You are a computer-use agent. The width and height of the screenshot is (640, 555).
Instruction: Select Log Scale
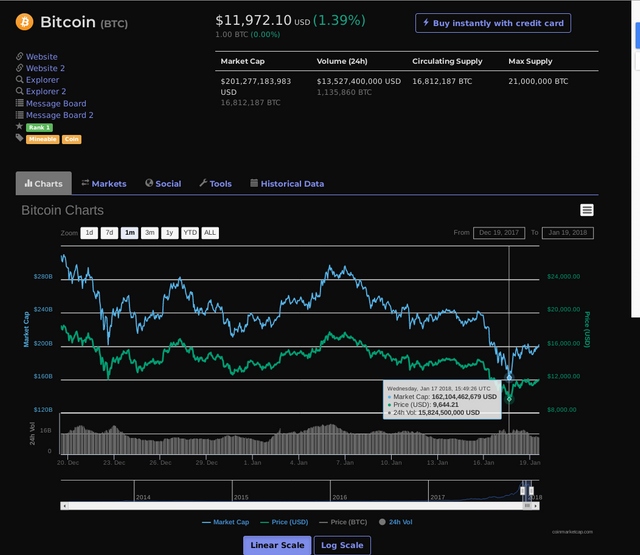342,545
